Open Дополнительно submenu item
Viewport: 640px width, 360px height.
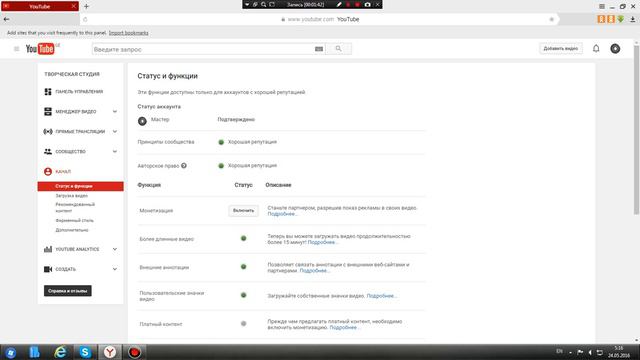(x=72, y=230)
